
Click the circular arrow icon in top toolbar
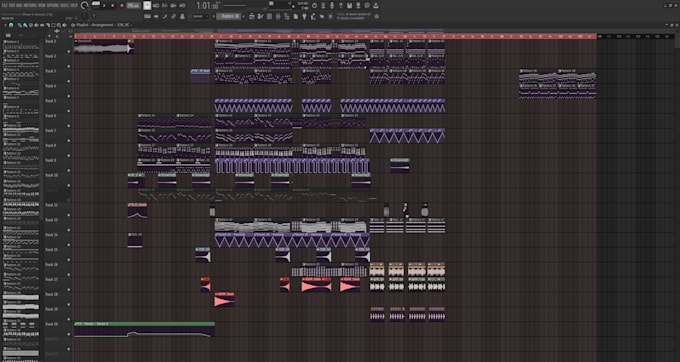(314, 6)
